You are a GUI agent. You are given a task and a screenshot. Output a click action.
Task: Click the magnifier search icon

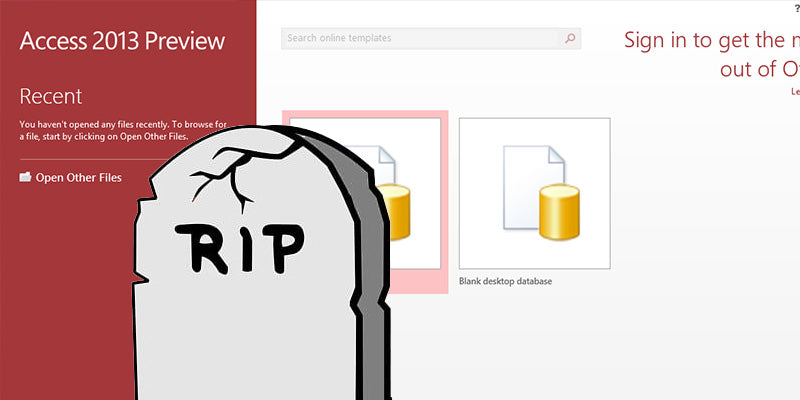pos(570,39)
